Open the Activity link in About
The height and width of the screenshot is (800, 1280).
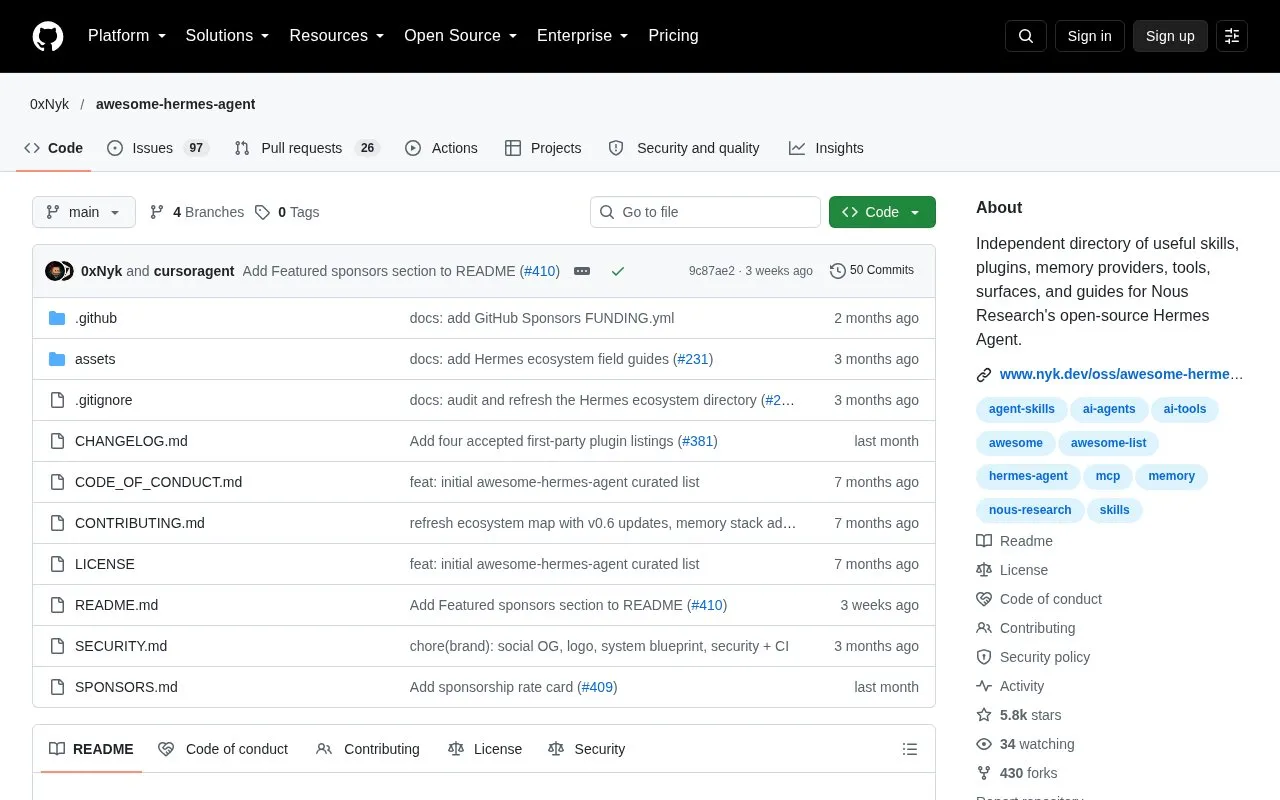point(1010,686)
